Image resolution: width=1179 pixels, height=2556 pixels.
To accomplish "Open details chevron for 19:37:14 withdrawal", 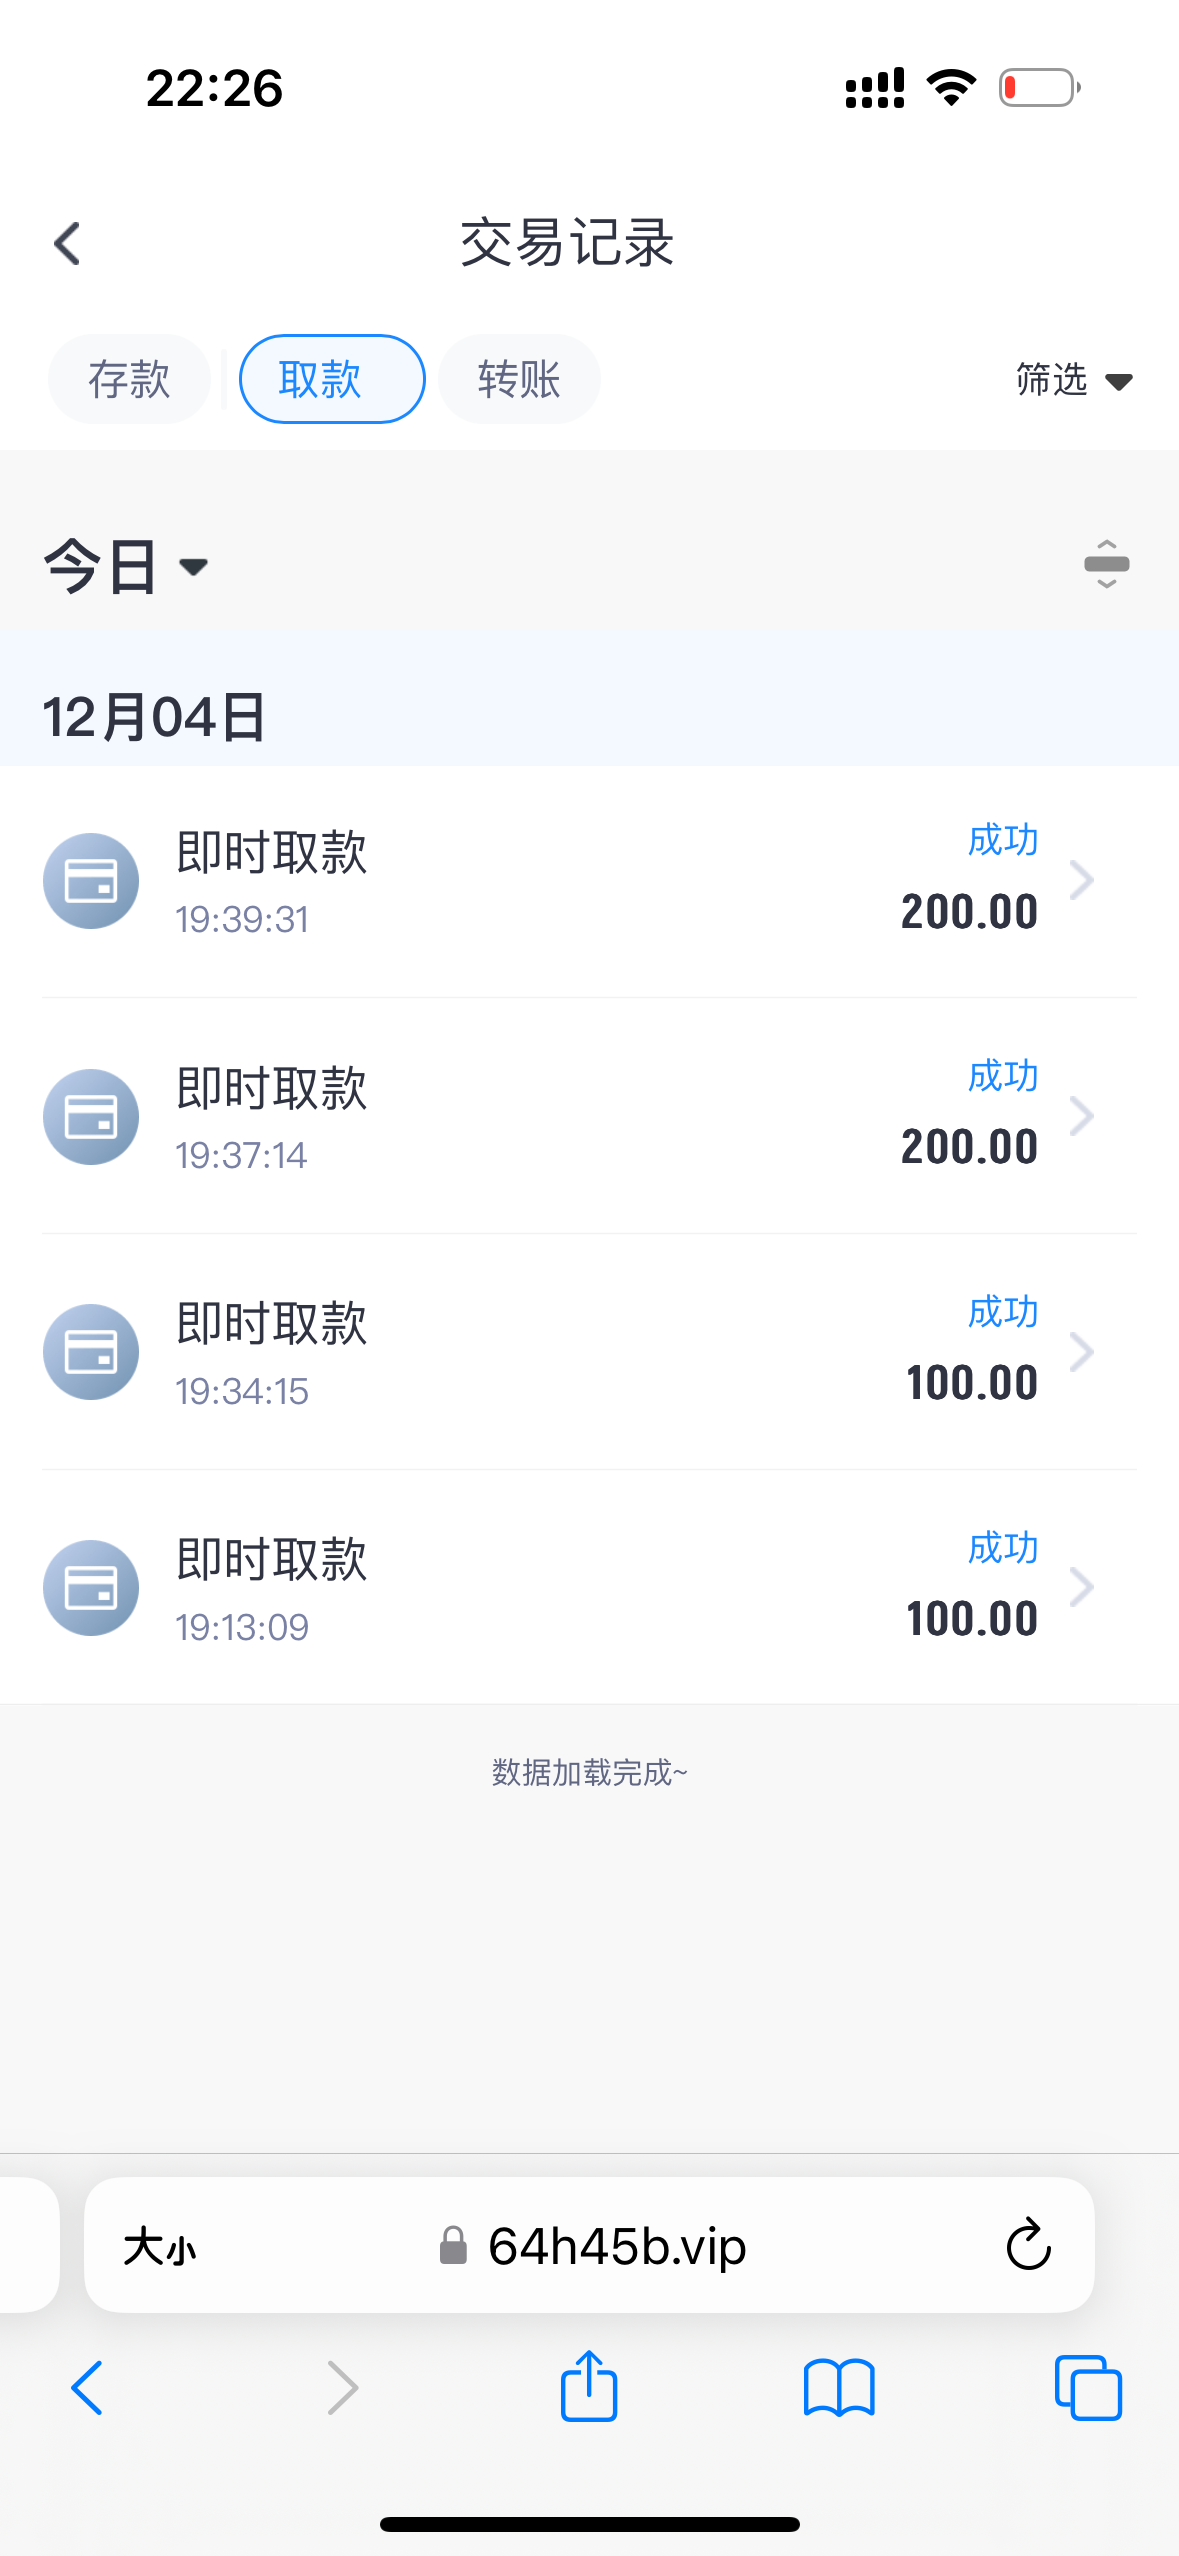I will point(1081,1116).
